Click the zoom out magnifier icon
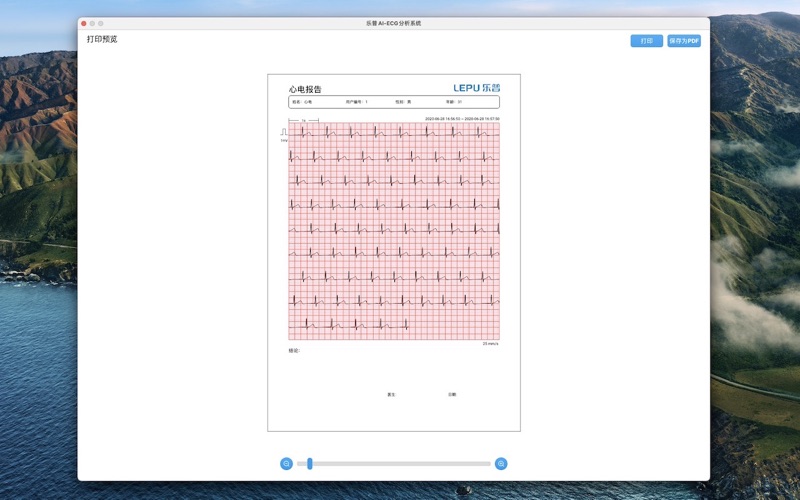Viewport: 800px width, 500px height. (286, 463)
